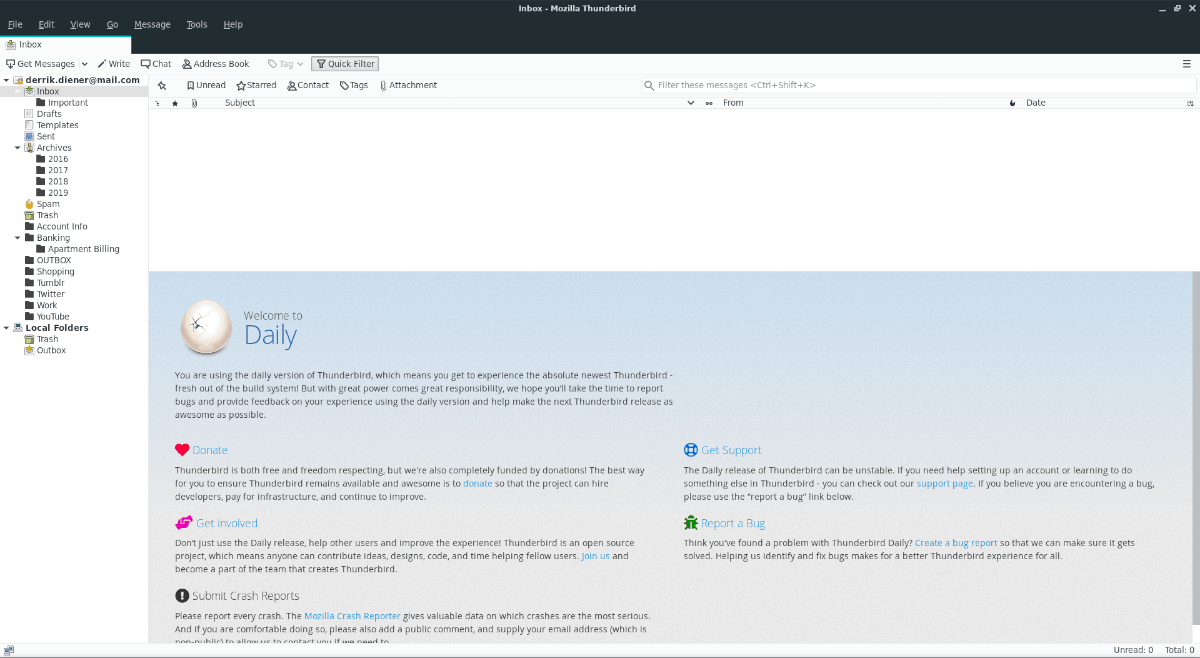
Task: Open the Get Messages dropdown arrow
Action: pyautogui.click(x=84, y=64)
